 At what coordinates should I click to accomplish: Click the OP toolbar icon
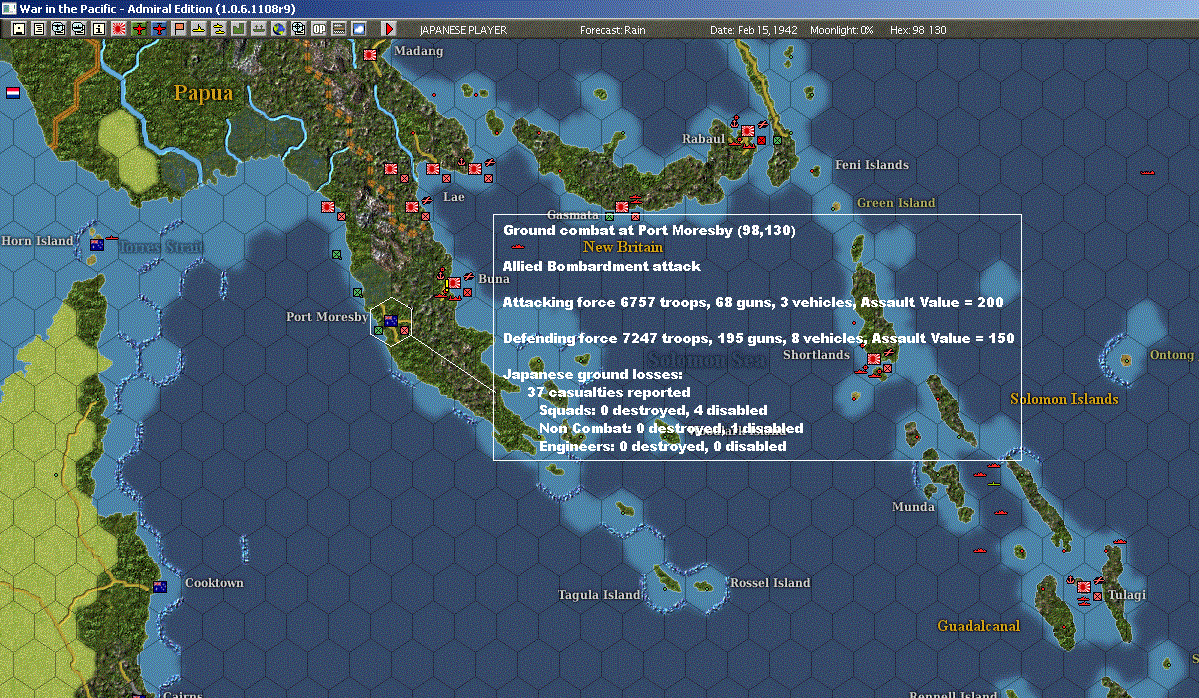(x=319, y=29)
